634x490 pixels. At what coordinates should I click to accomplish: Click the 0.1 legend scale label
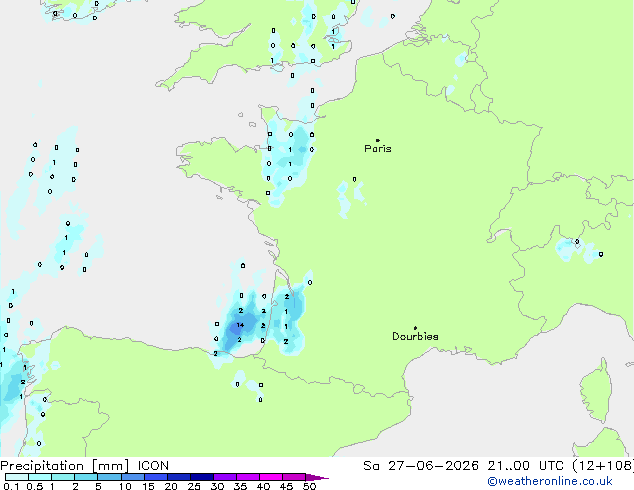coord(11,486)
